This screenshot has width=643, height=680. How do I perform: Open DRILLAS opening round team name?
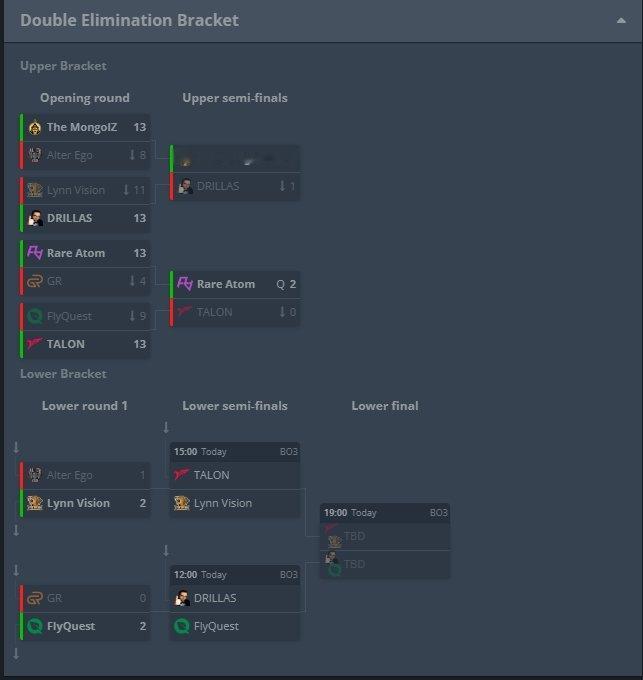click(x=69, y=218)
